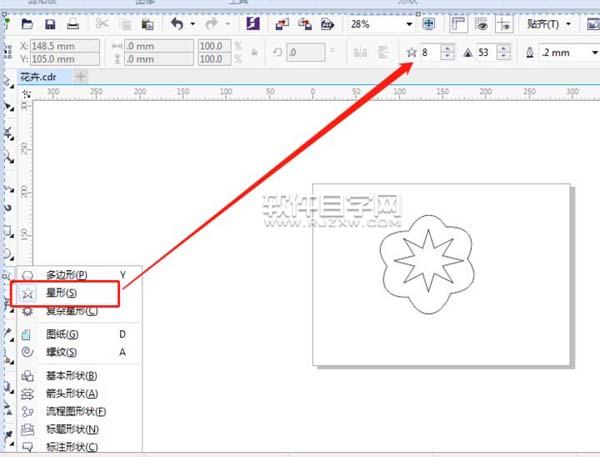Open the 28% zoom level dropdown

point(409,23)
